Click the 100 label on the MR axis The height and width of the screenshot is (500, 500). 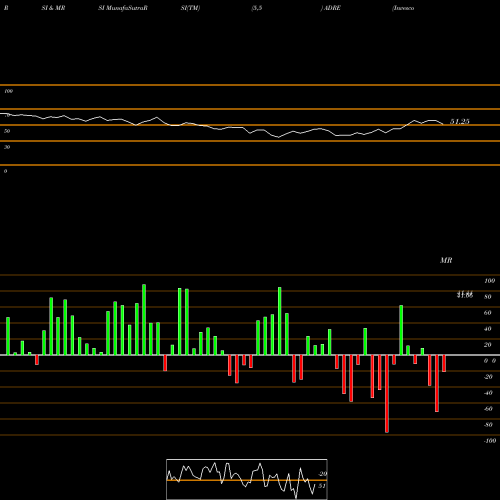489,281
